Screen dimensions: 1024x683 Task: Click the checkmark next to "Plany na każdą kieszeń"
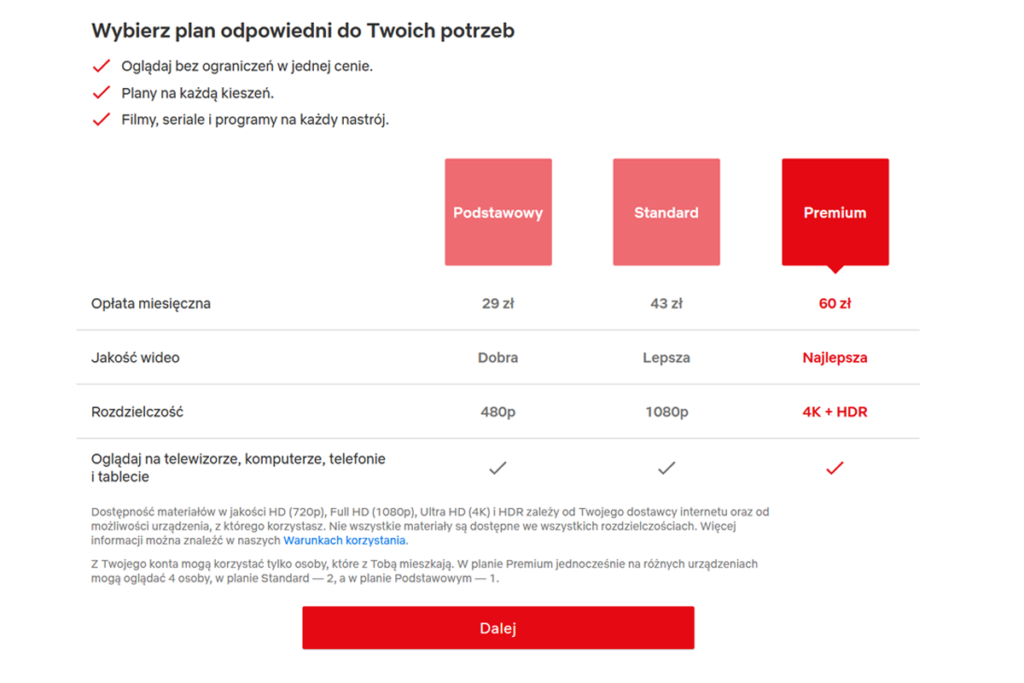point(101,91)
